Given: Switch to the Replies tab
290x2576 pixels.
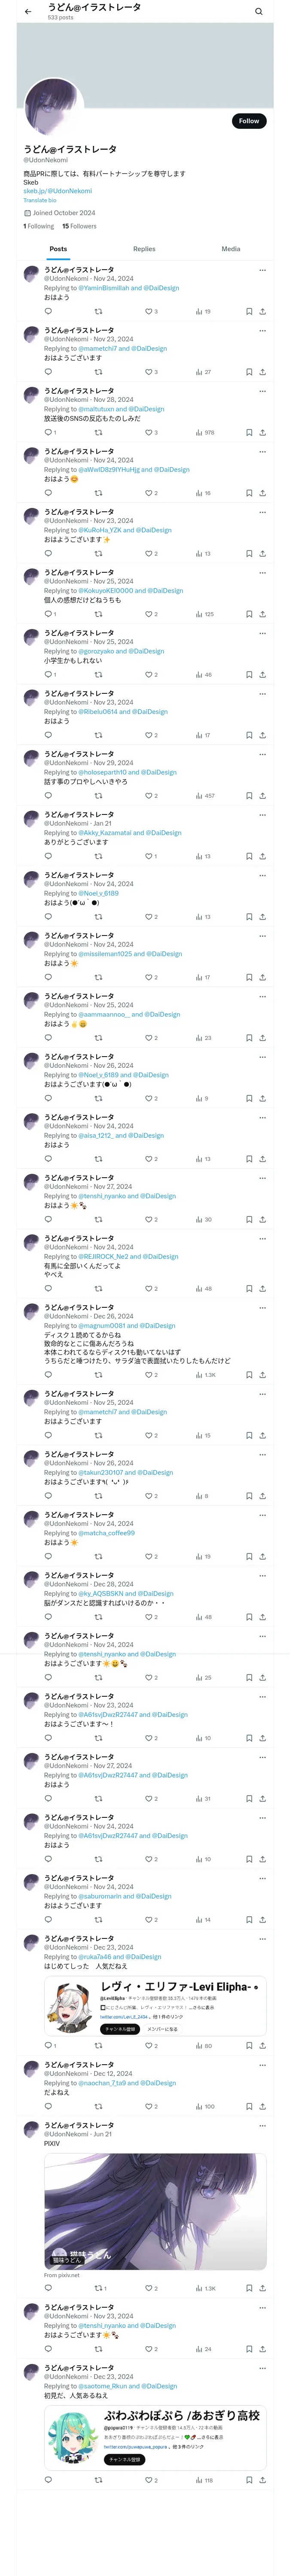Looking at the screenshot, I should click(x=144, y=249).
